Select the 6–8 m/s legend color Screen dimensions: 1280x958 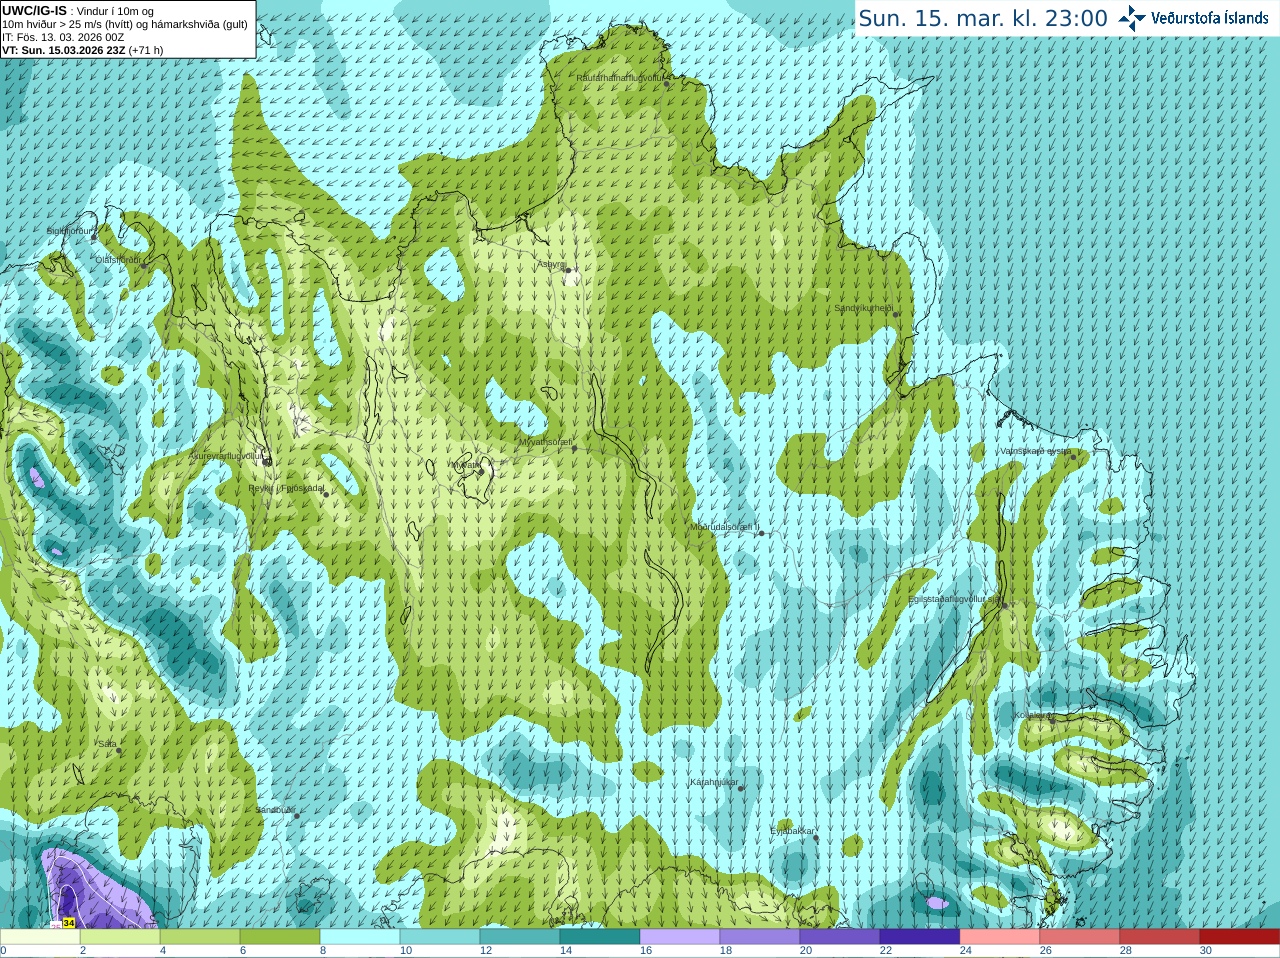[280, 937]
